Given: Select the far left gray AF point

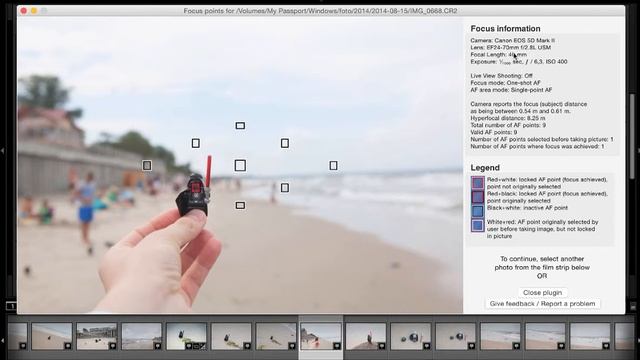Looking at the screenshot, I should [x=147, y=165].
